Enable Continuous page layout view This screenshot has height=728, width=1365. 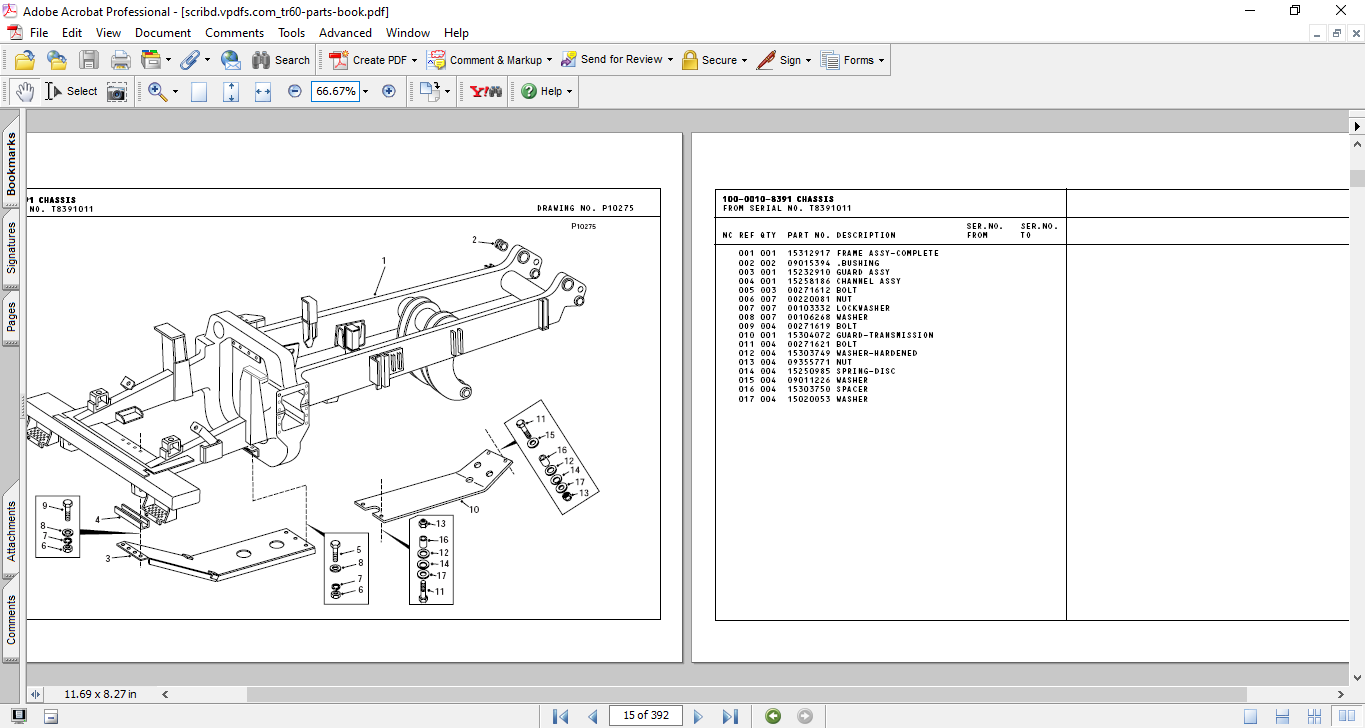pos(1282,716)
